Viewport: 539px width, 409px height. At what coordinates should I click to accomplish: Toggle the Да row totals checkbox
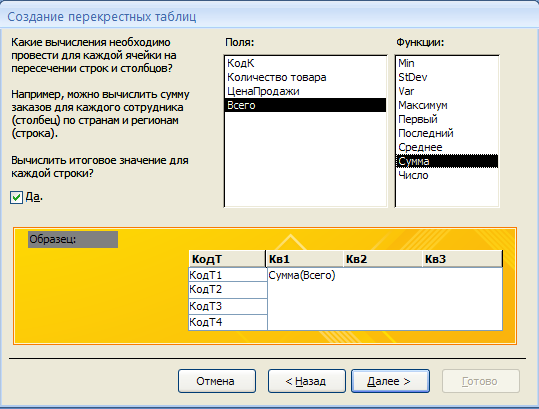click(16, 197)
